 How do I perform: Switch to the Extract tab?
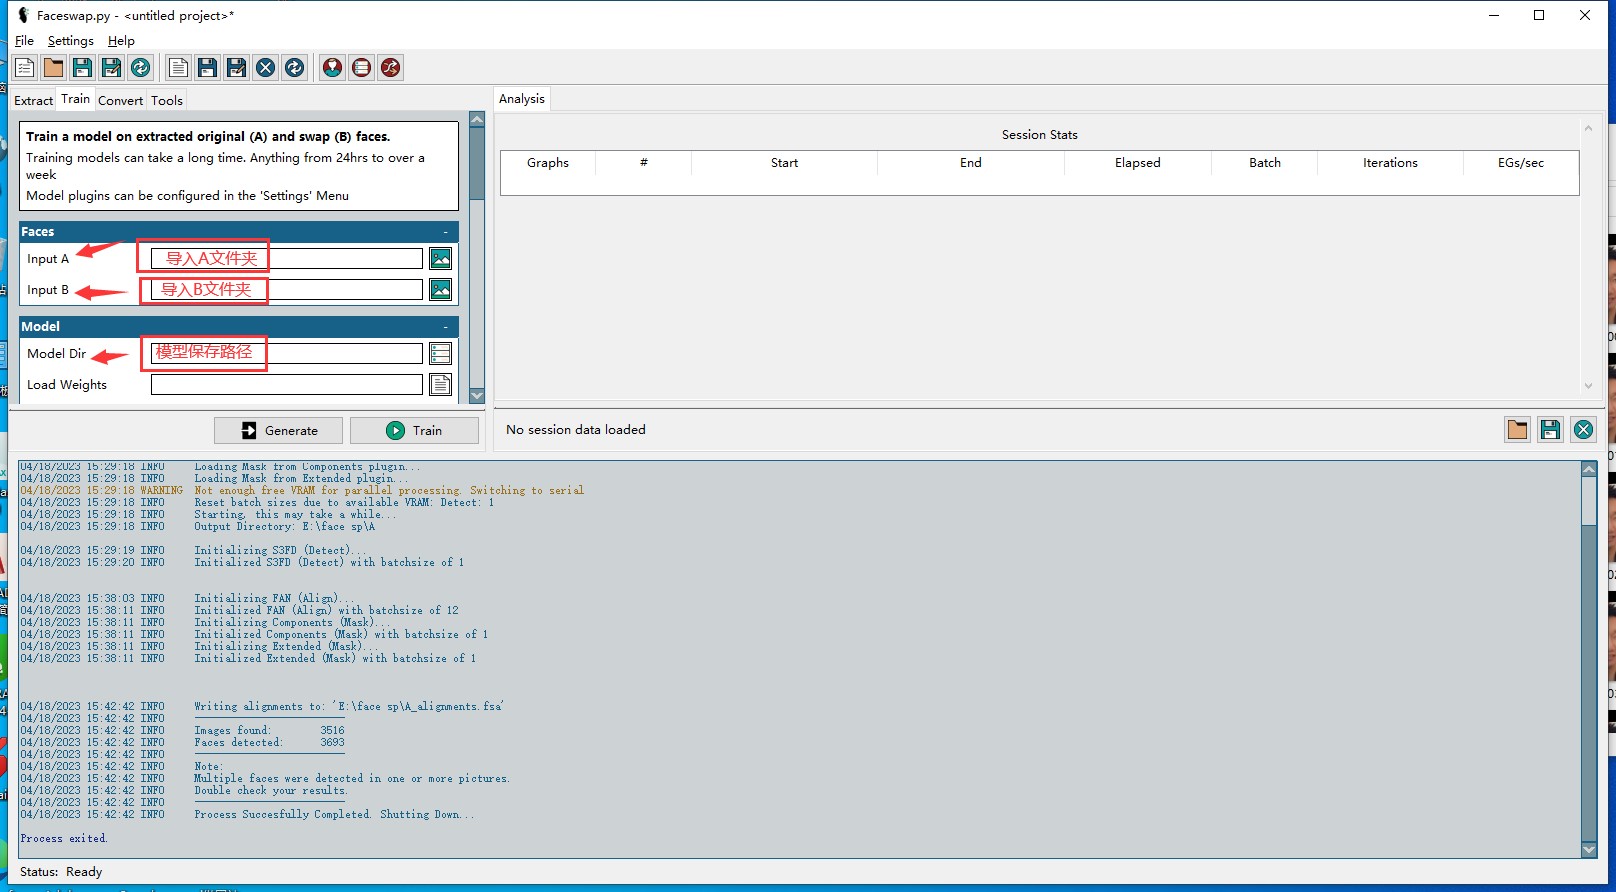pyautogui.click(x=33, y=100)
